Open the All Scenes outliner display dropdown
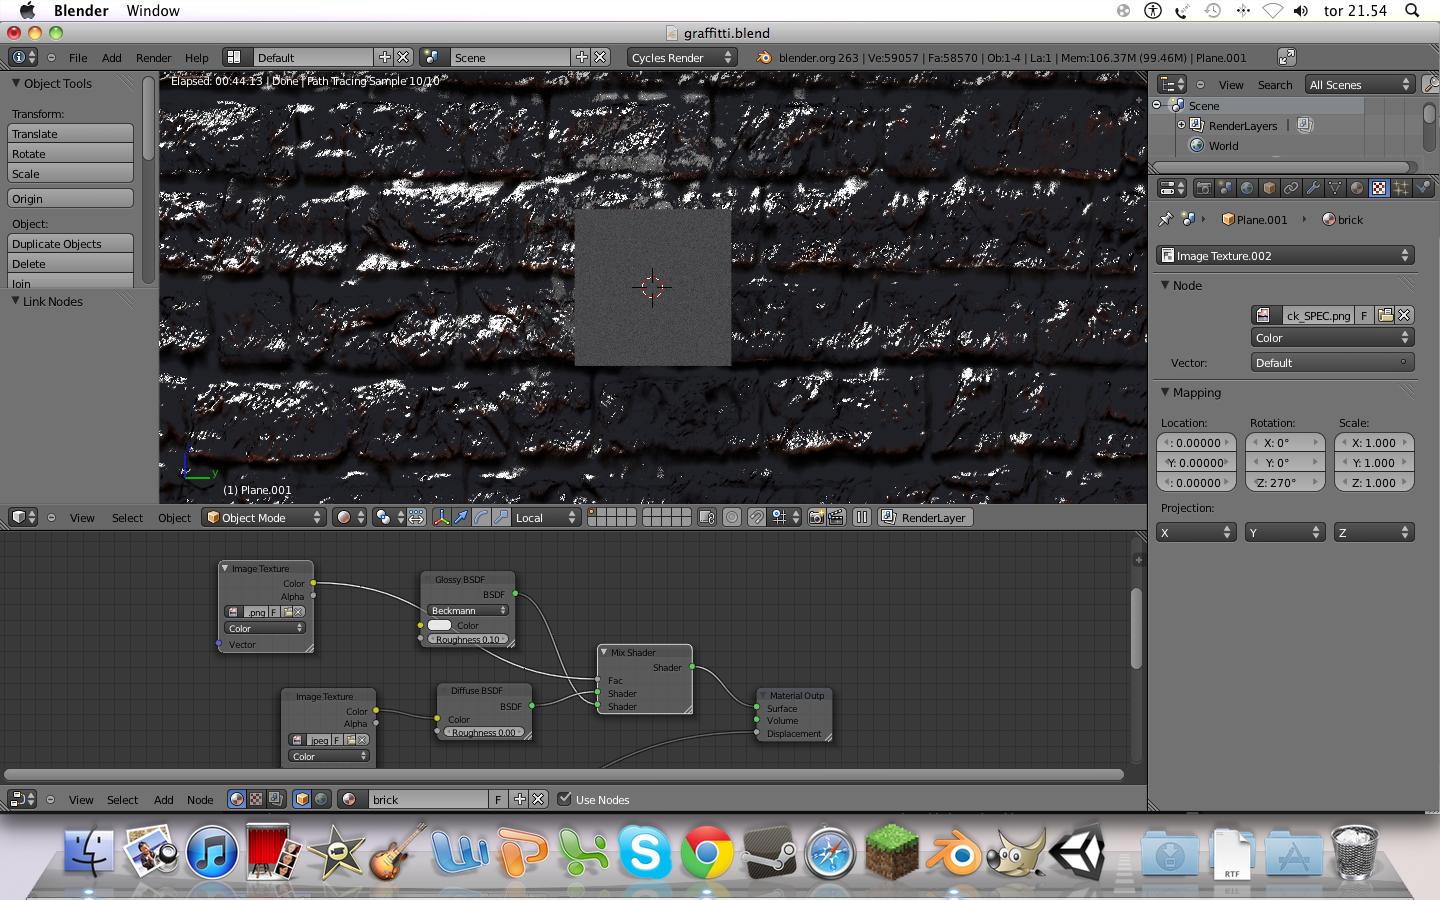1440x900 pixels. pyautogui.click(x=1360, y=85)
